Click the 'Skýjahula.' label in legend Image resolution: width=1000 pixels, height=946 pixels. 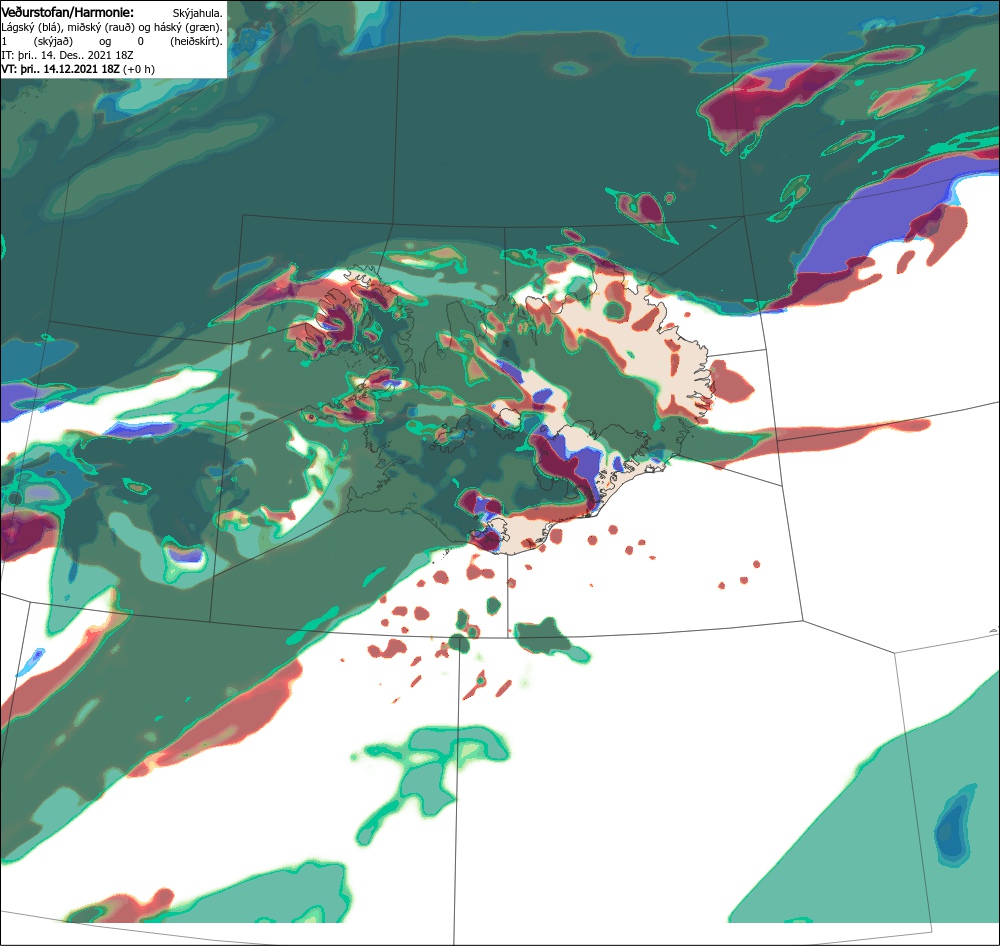point(198,13)
